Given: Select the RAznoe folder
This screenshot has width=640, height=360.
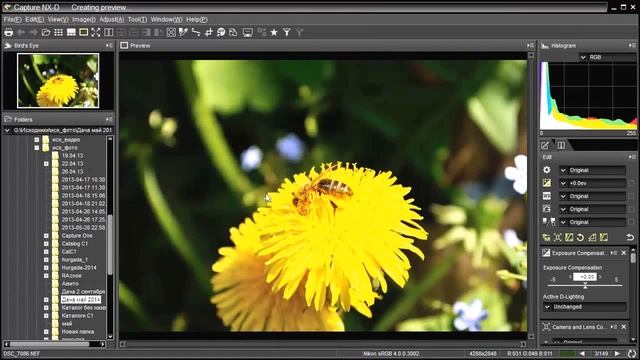Looking at the screenshot, I should (71, 276).
